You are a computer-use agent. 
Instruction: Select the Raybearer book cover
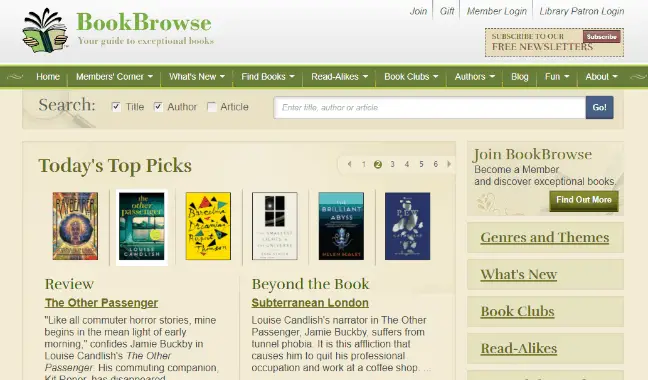(x=75, y=226)
